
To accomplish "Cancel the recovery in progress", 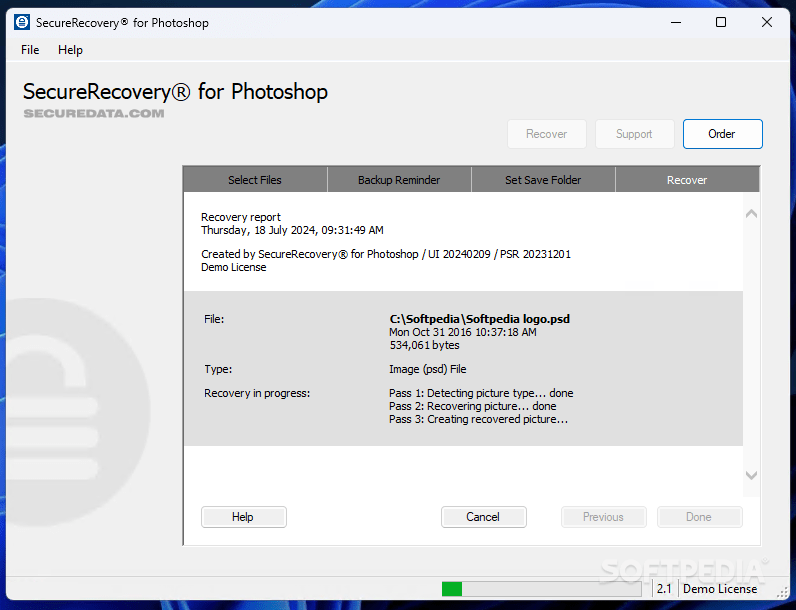I will 483,517.
